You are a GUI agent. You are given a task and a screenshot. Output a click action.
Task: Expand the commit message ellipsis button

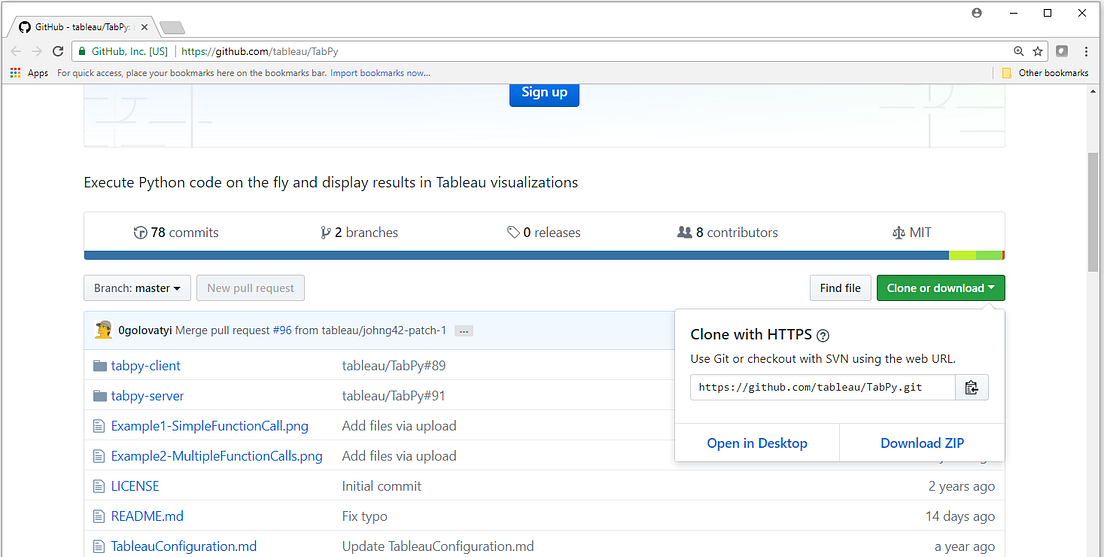463,330
